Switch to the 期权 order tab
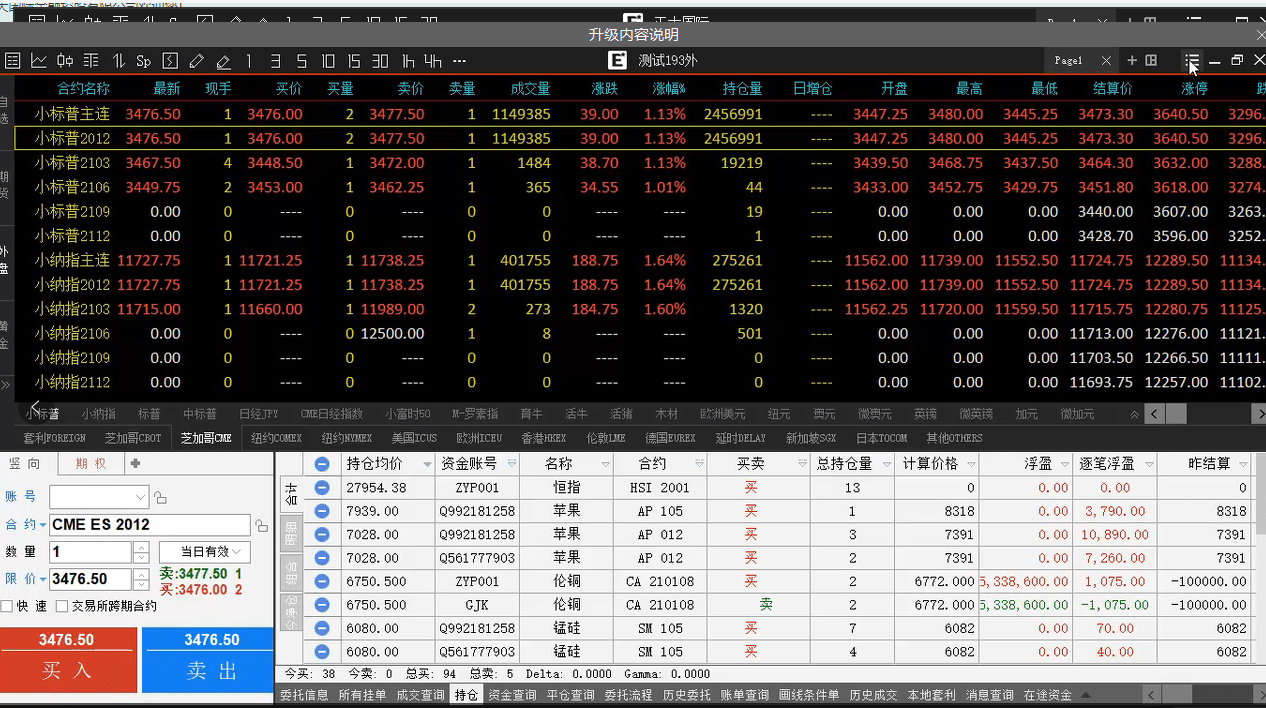1266x708 pixels. [x=90, y=464]
